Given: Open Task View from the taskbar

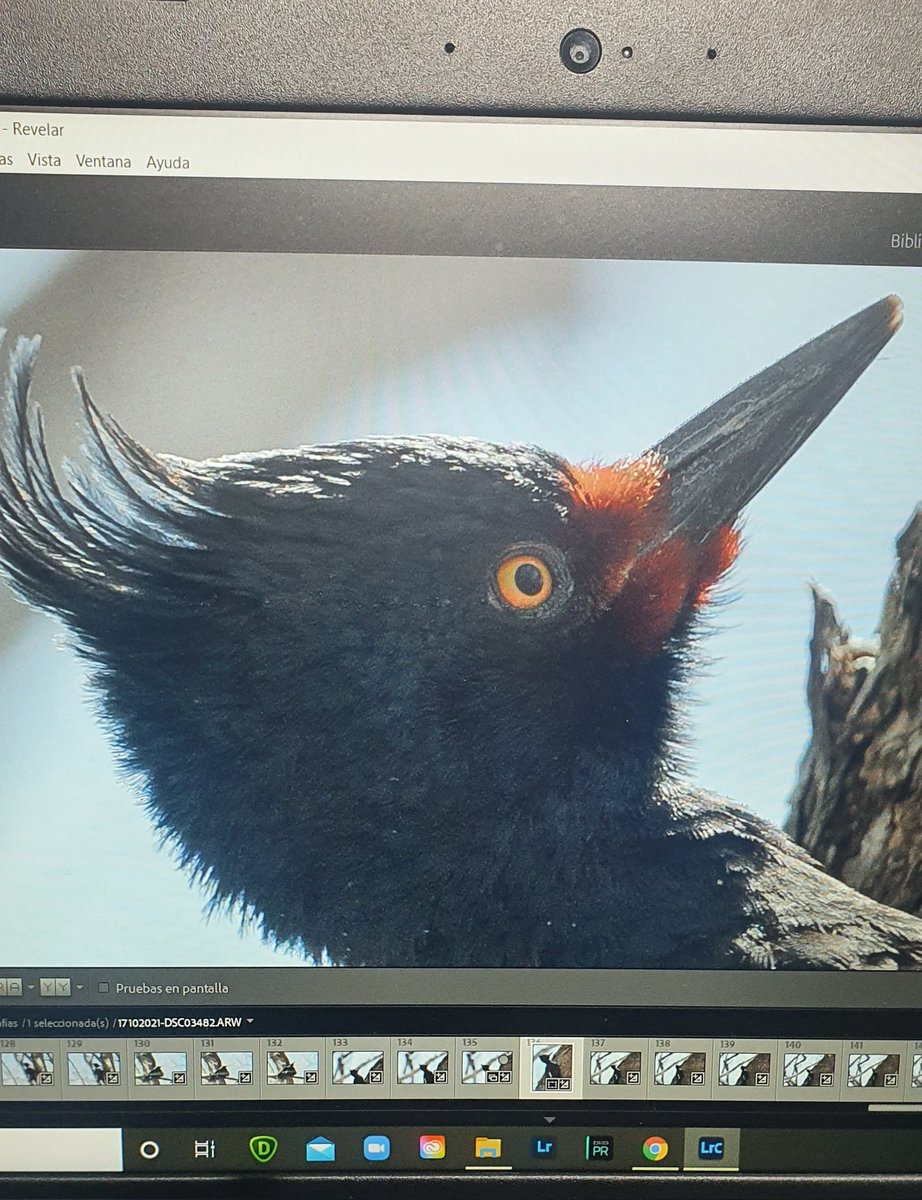Looking at the screenshot, I should (x=205, y=1150).
